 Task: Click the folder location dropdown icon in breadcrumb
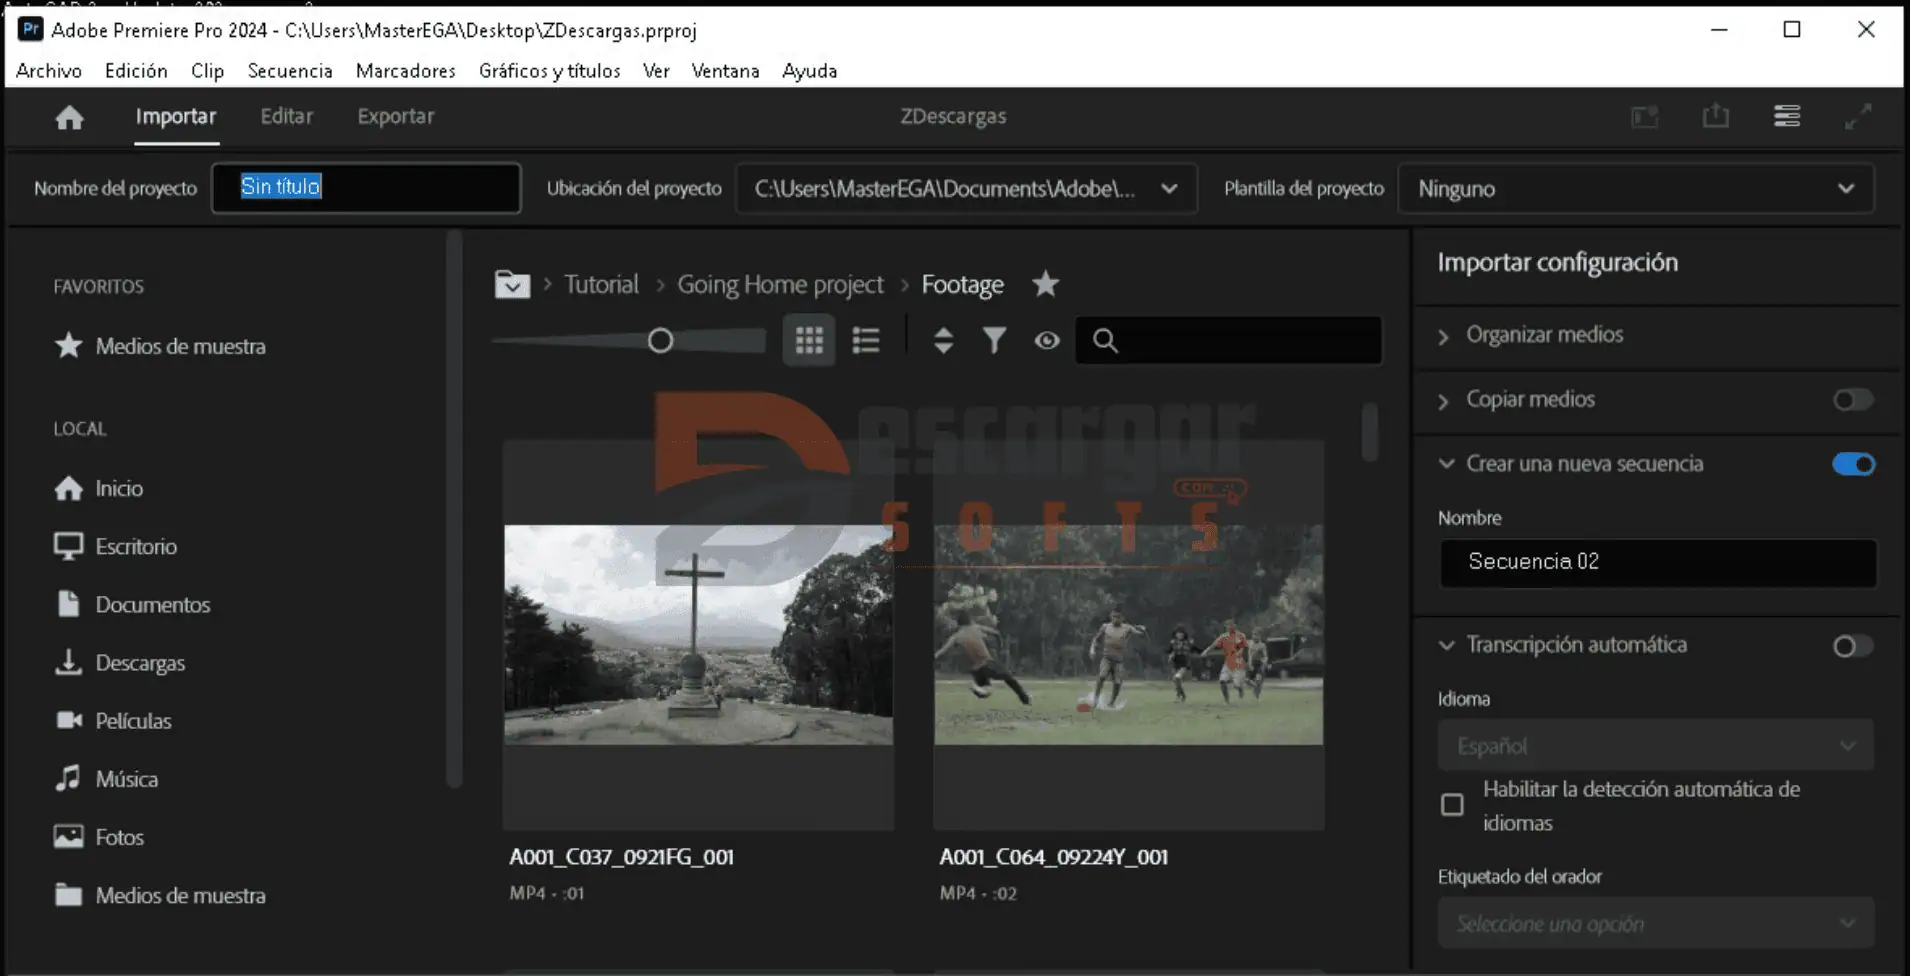(512, 285)
